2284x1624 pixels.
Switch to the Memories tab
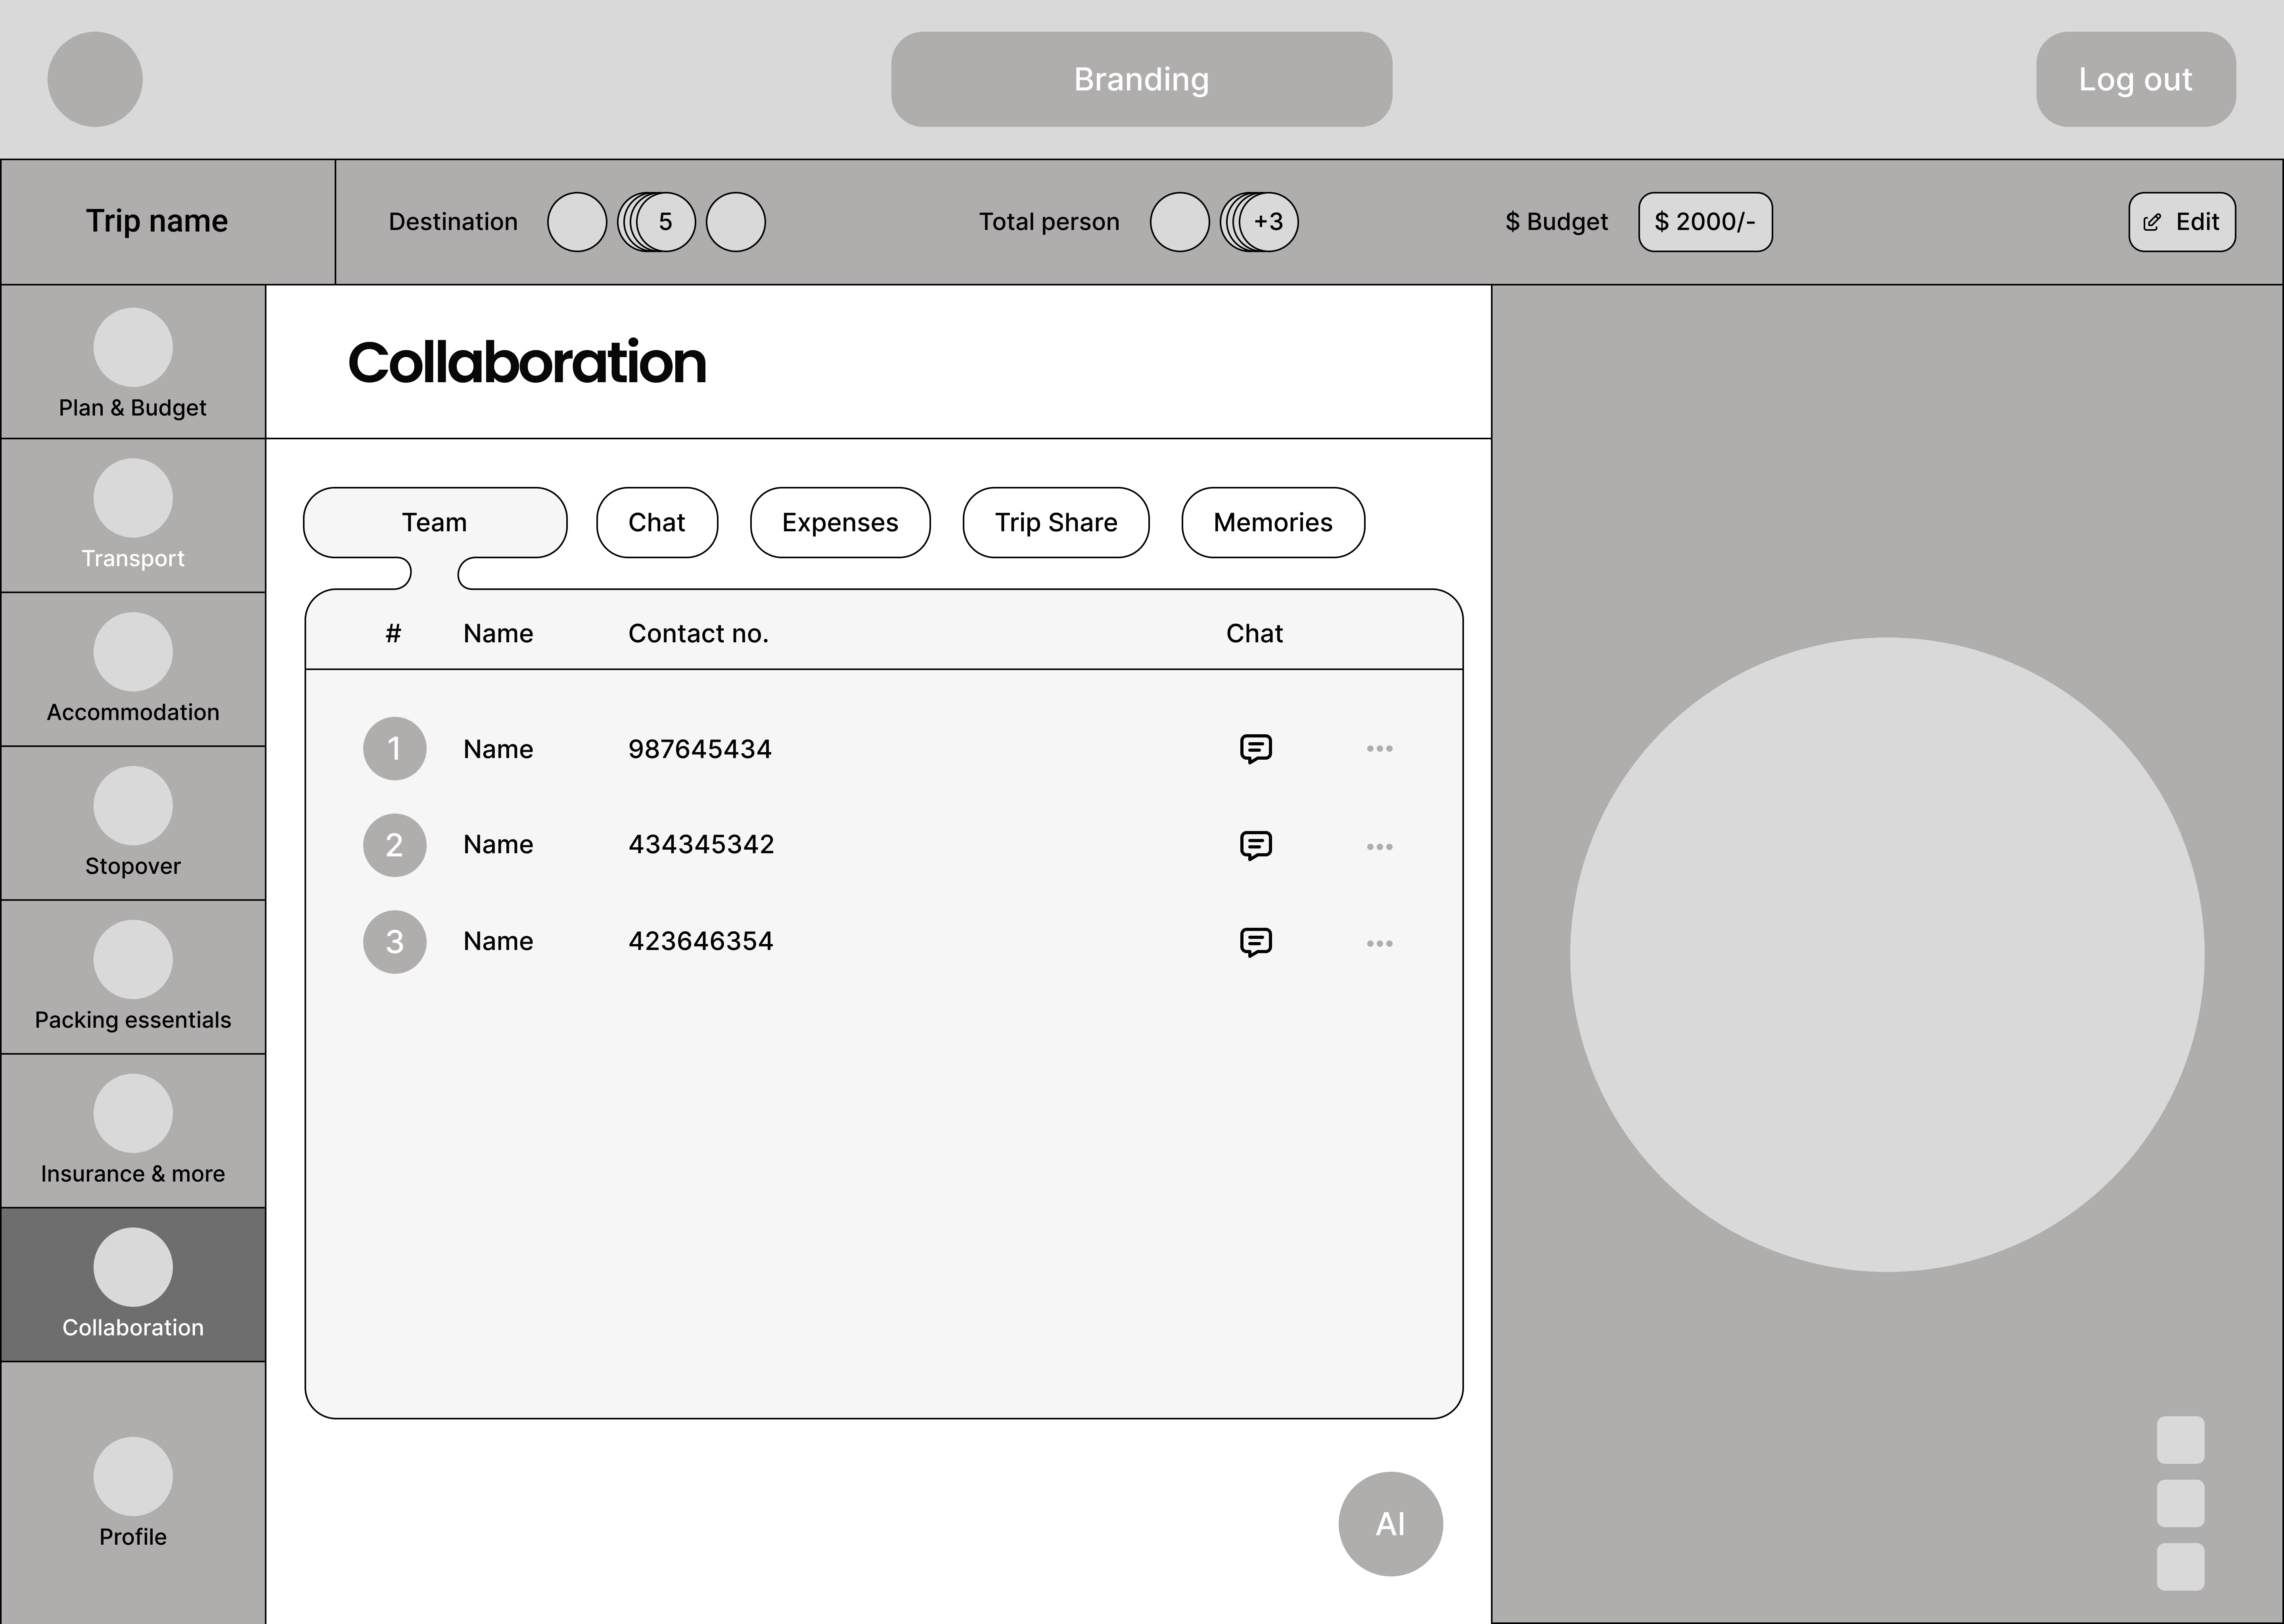coord(1272,523)
